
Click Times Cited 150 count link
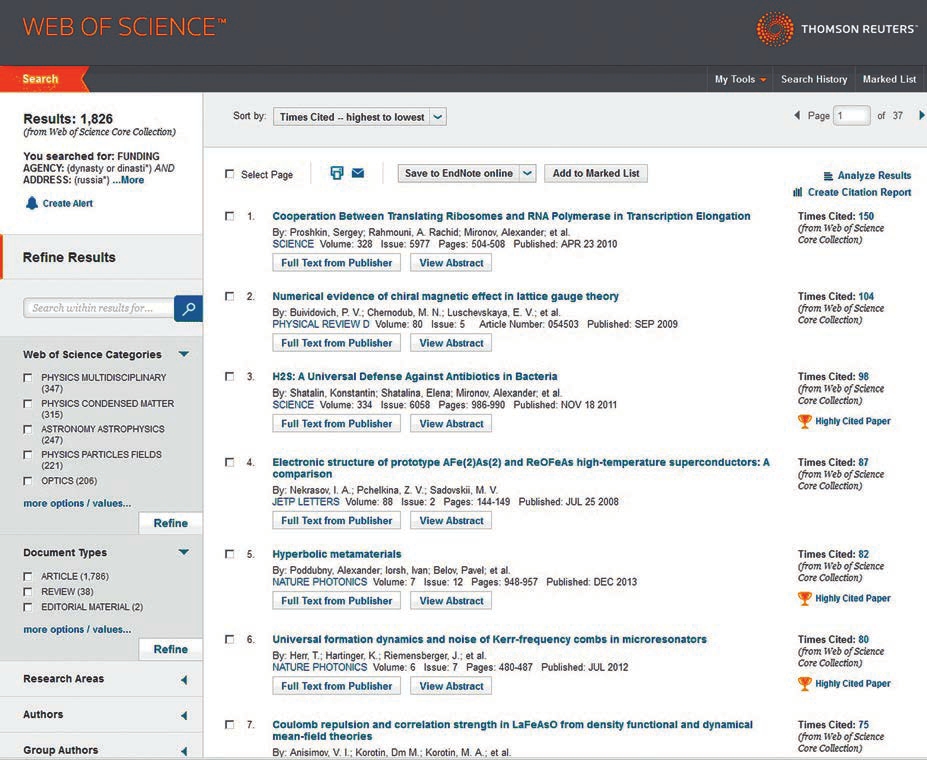pyautogui.click(x=866, y=216)
